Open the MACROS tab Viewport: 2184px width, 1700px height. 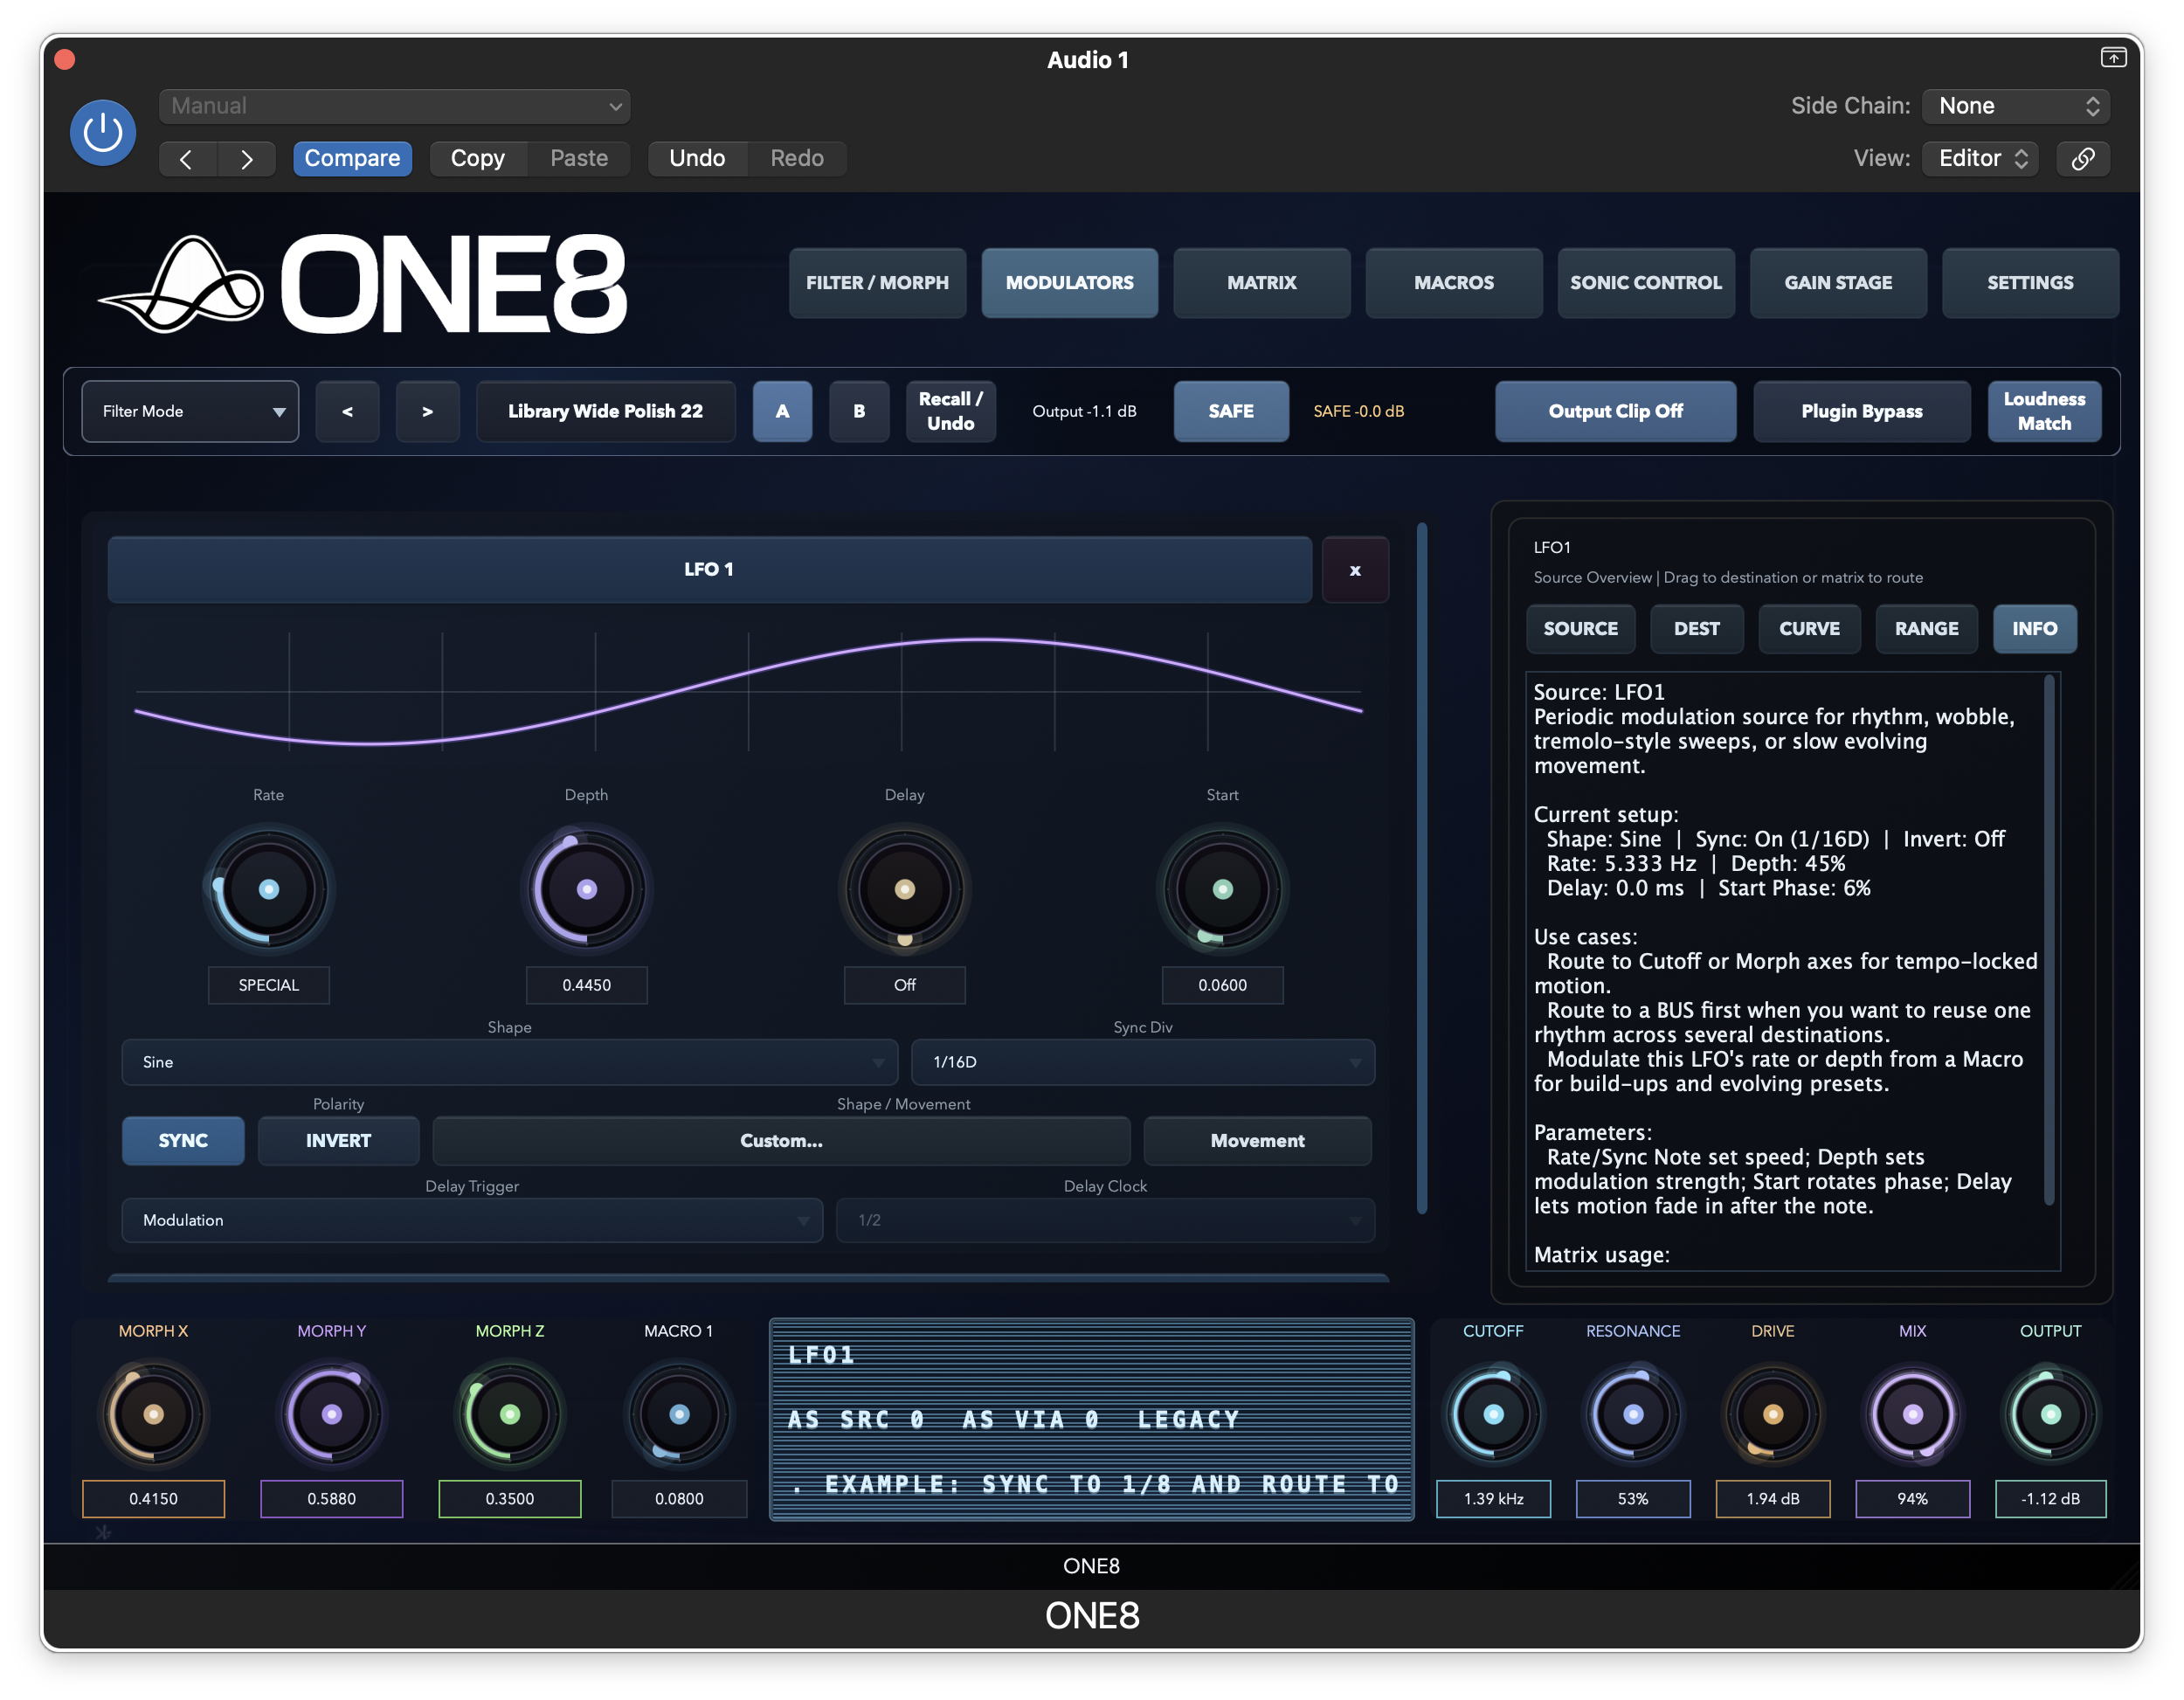tap(1453, 283)
